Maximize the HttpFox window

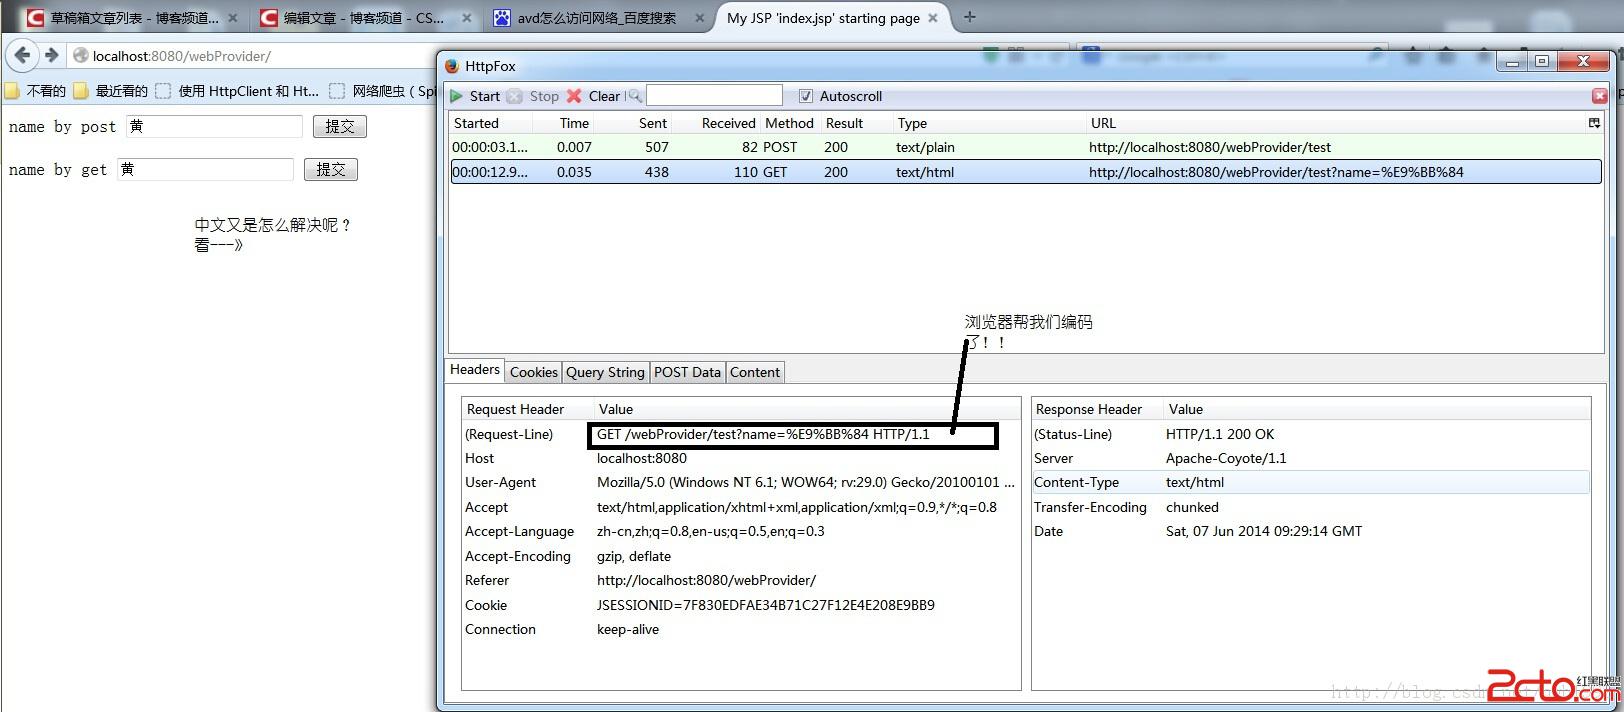pos(1542,61)
